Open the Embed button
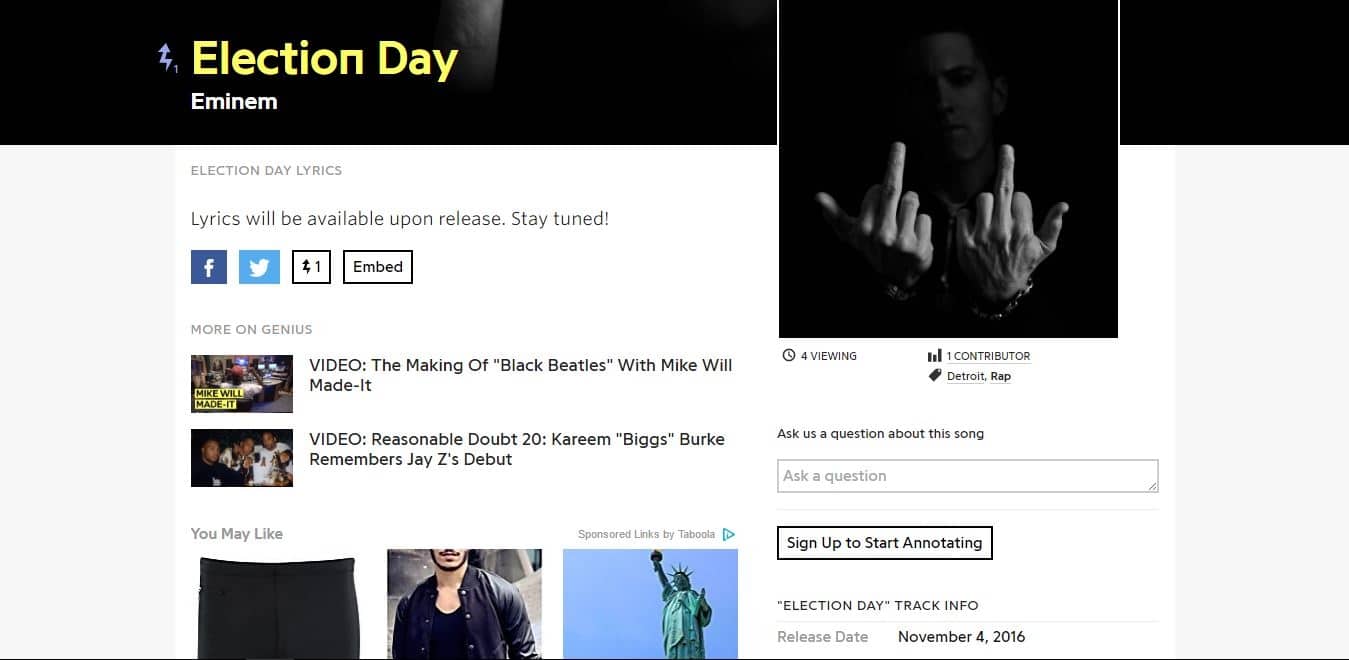1349x660 pixels. tap(378, 267)
